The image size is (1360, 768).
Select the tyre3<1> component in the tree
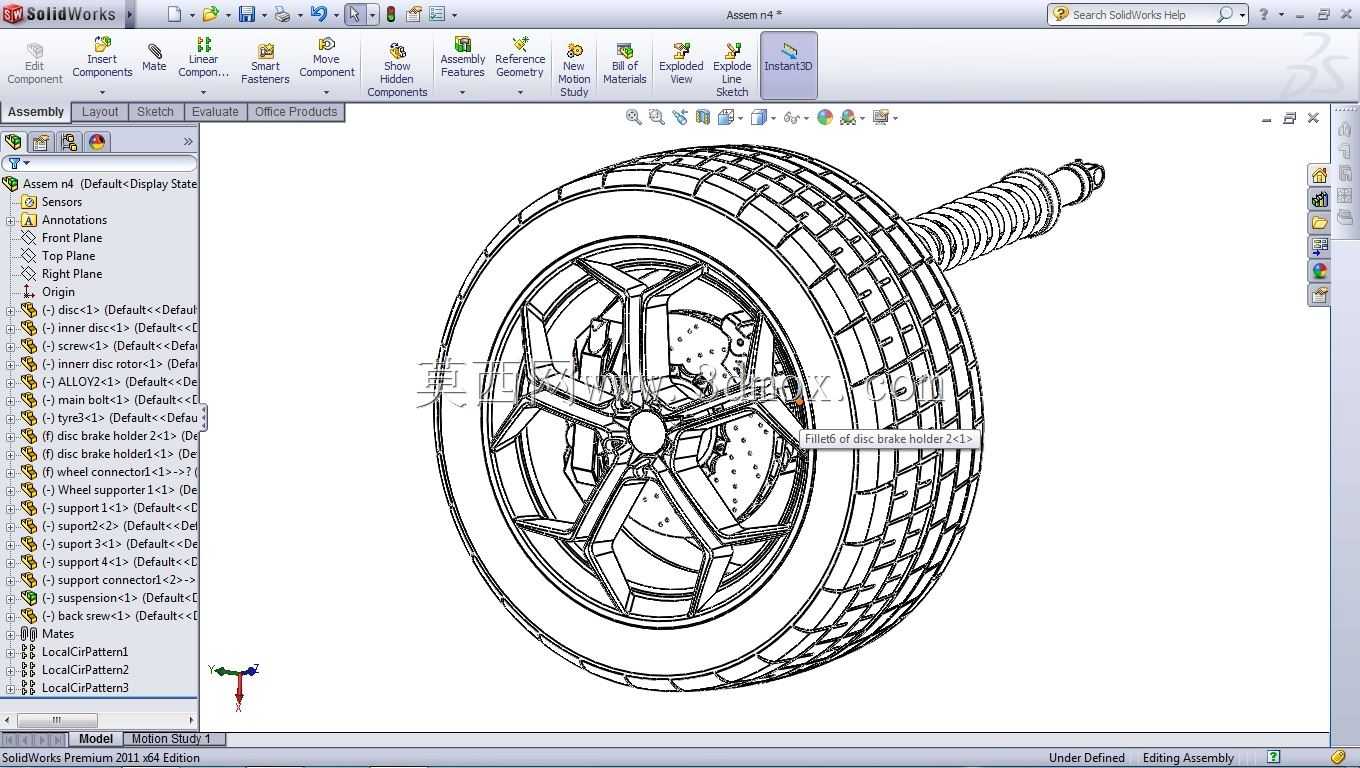[x=120, y=418]
